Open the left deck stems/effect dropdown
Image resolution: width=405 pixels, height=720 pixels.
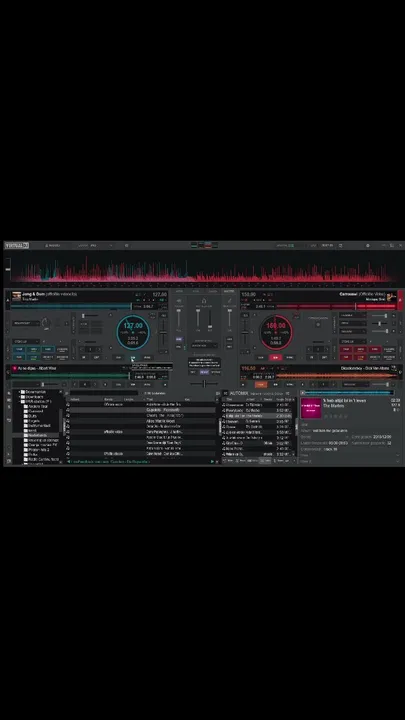click(x=26, y=342)
